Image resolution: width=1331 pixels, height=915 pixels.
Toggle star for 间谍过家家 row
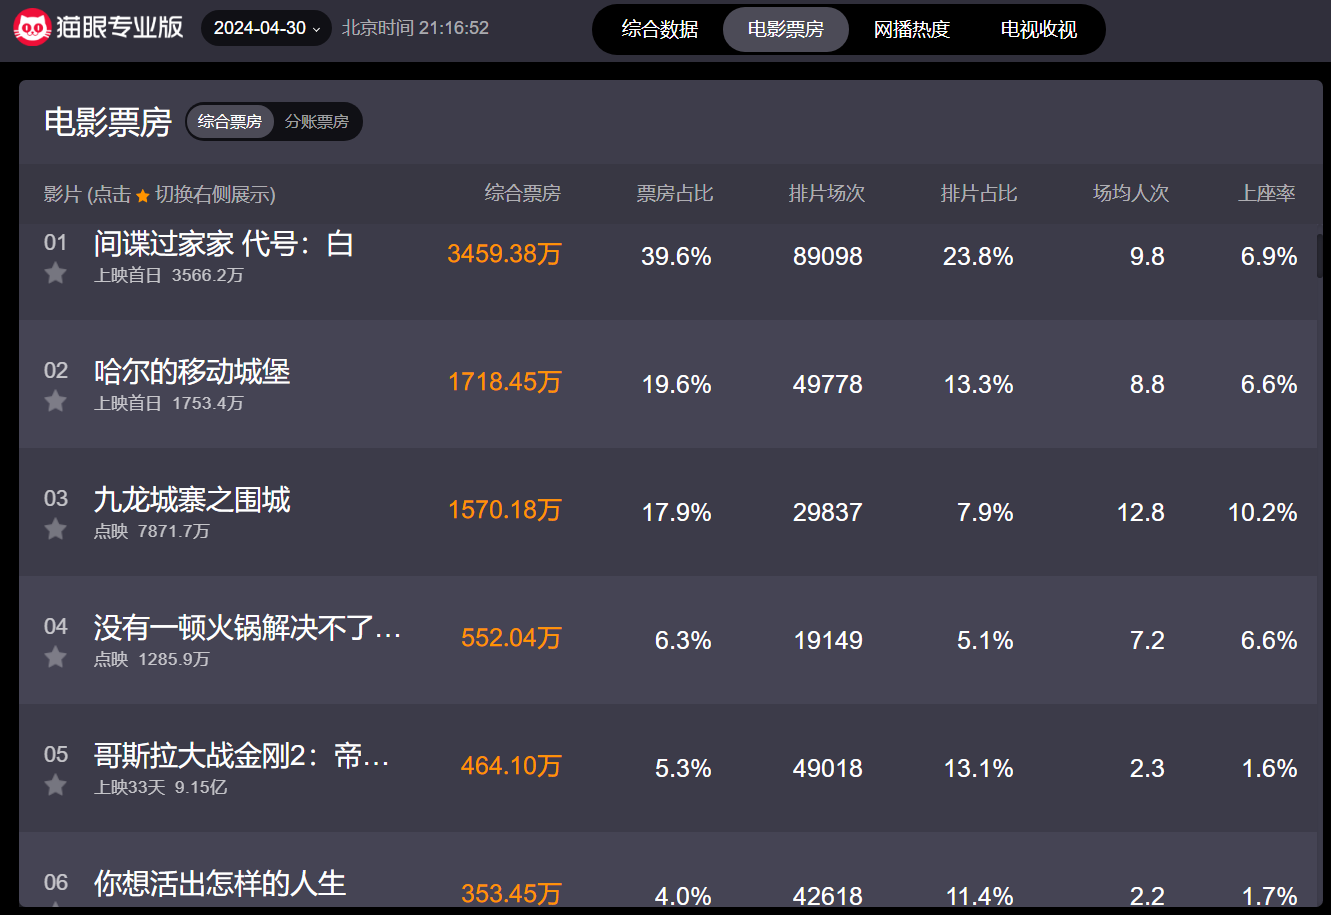coord(56,273)
